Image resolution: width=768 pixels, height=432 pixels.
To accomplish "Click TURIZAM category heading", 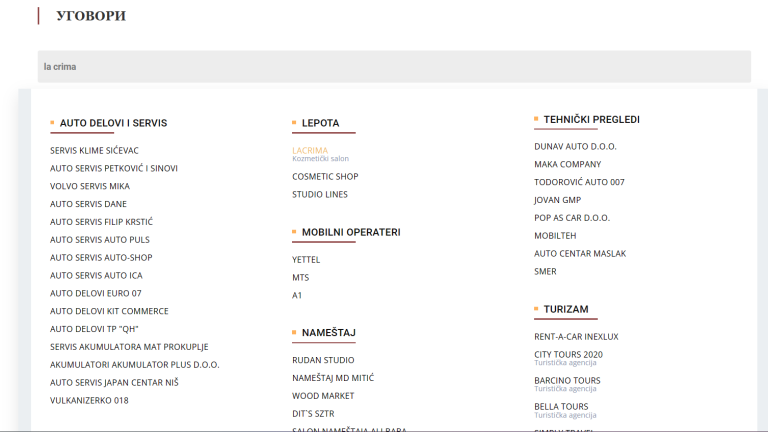I will [x=566, y=309].
